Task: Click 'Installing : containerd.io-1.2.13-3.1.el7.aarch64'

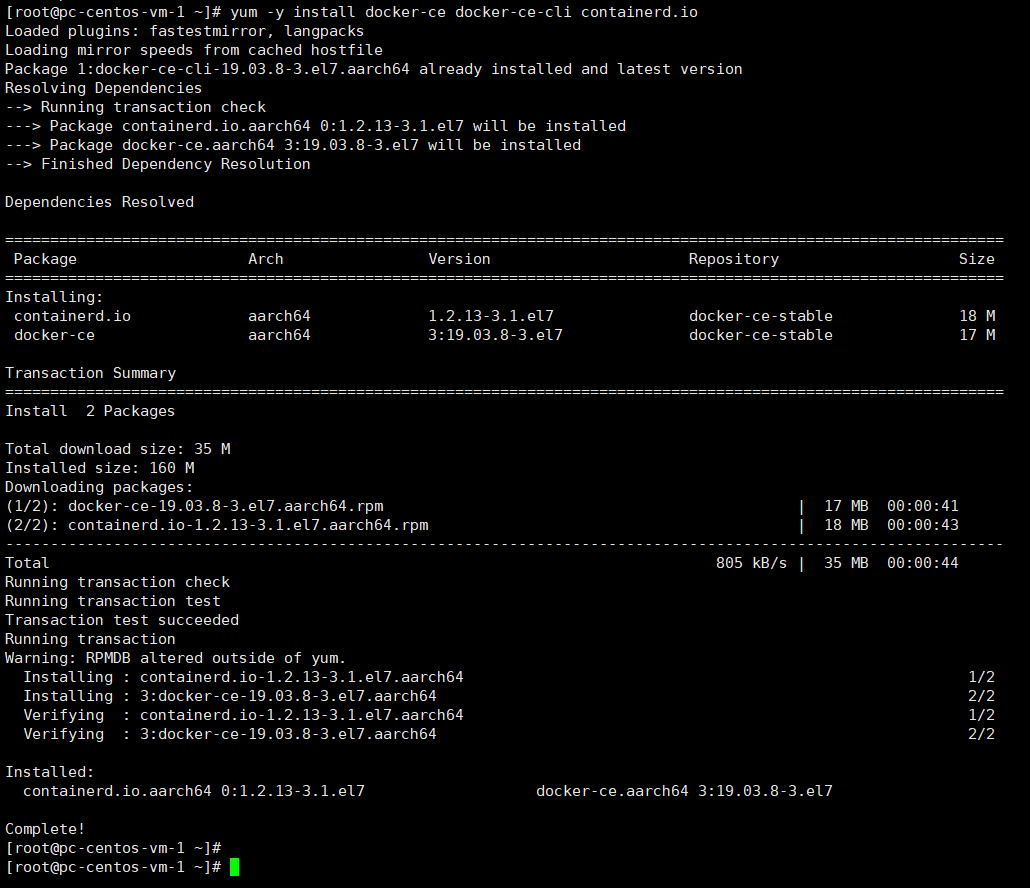Action: click(244, 678)
